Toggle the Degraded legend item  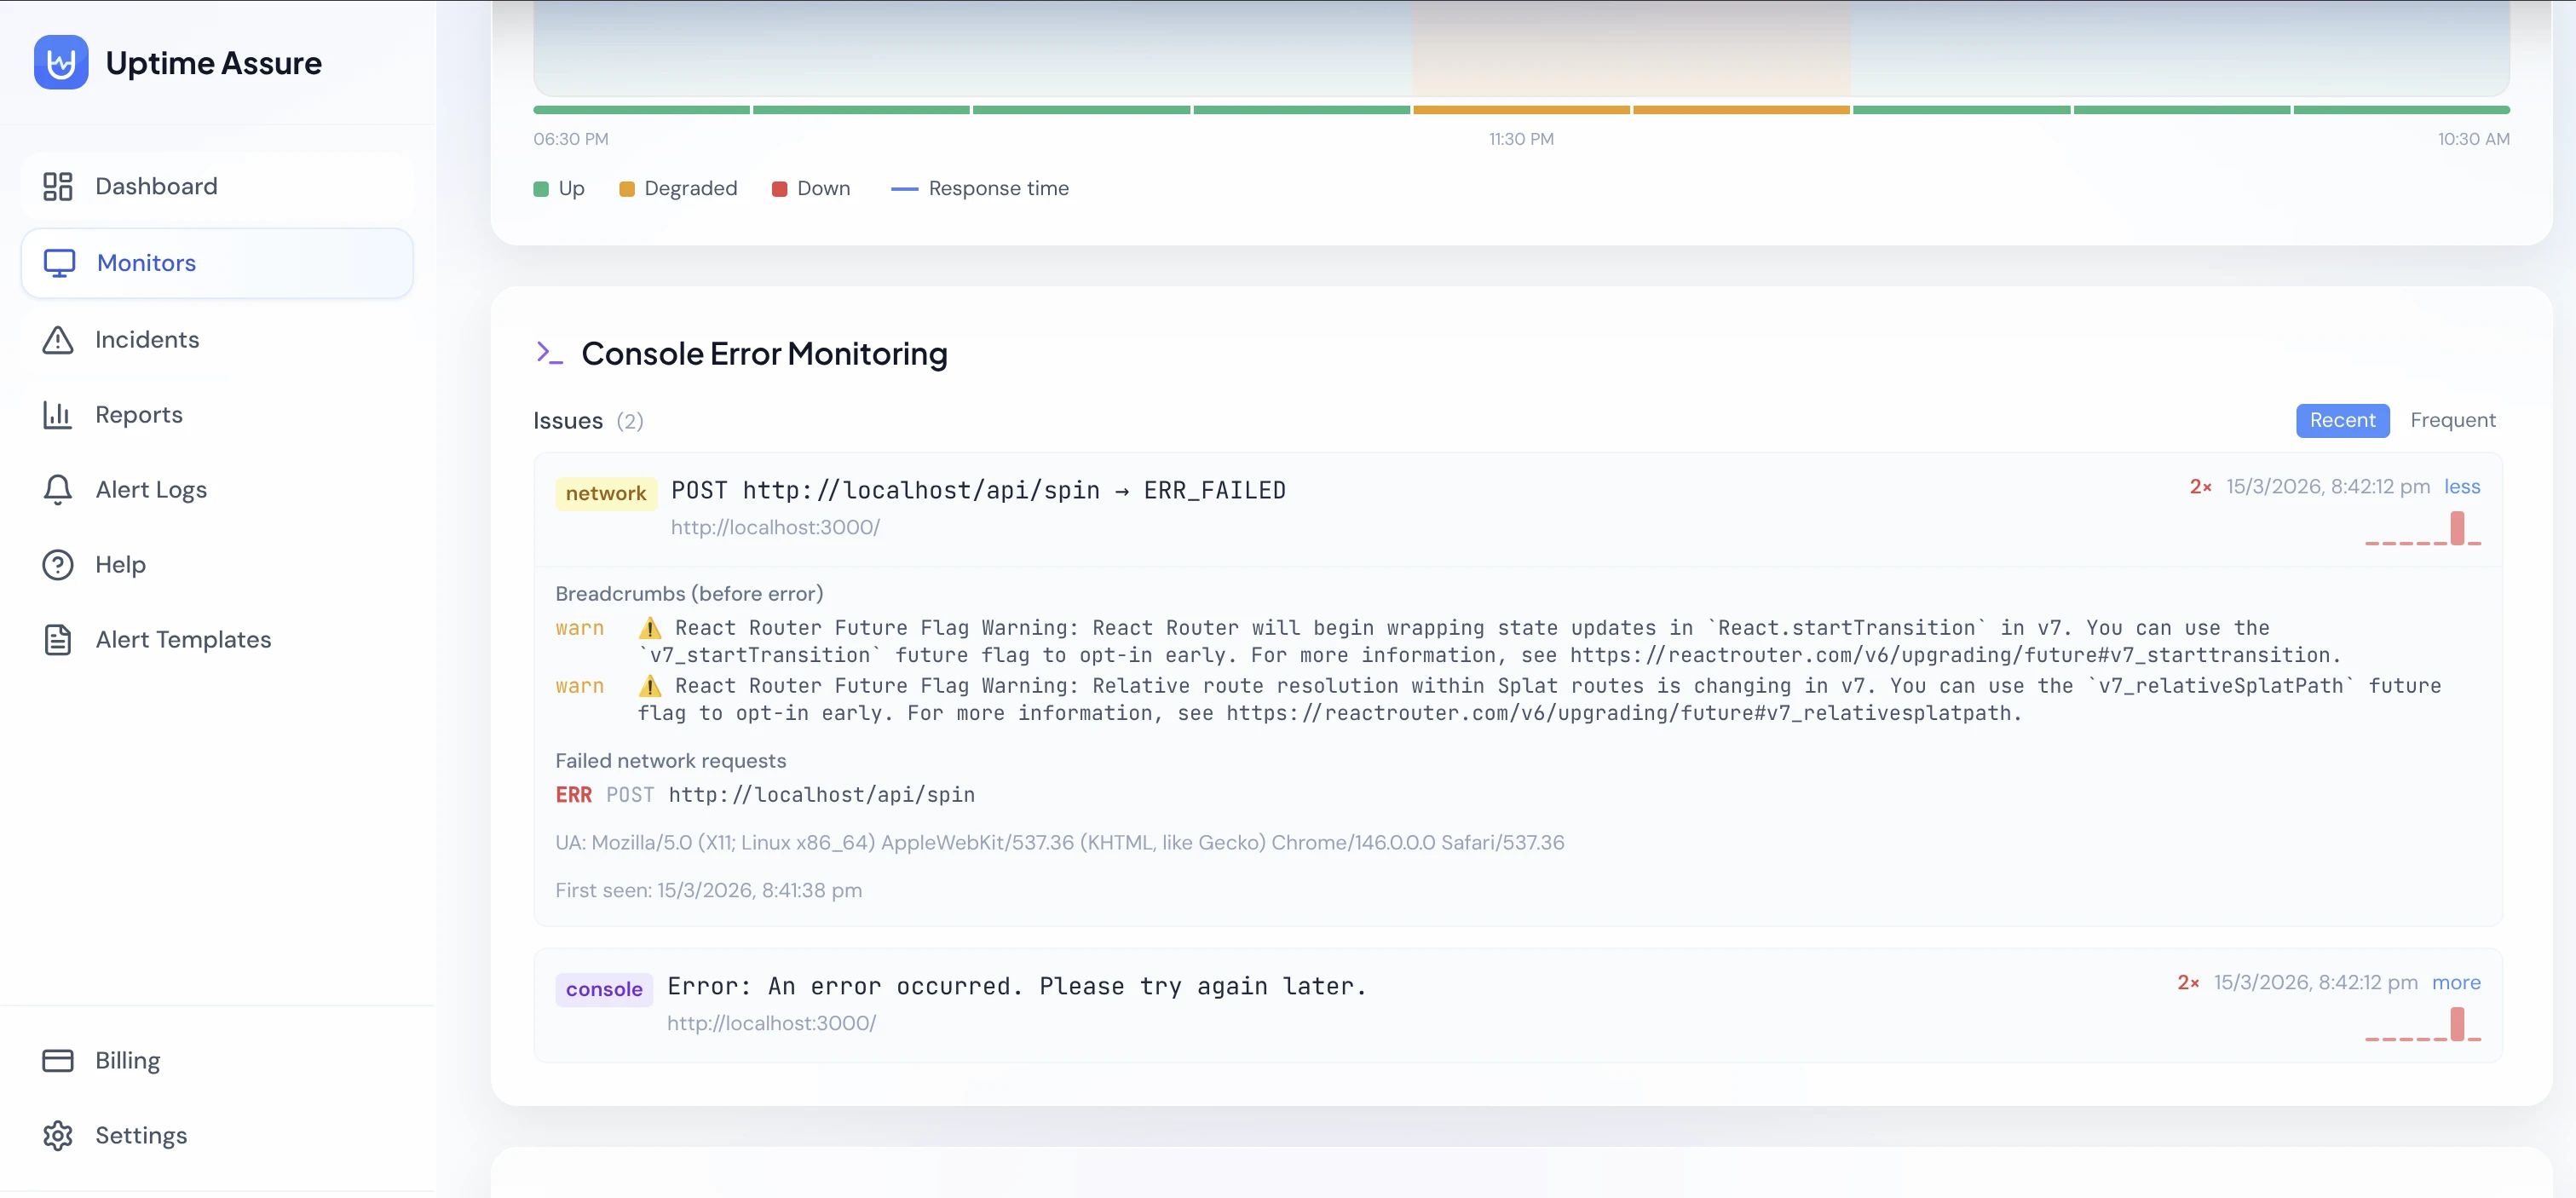pyautogui.click(x=678, y=188)
